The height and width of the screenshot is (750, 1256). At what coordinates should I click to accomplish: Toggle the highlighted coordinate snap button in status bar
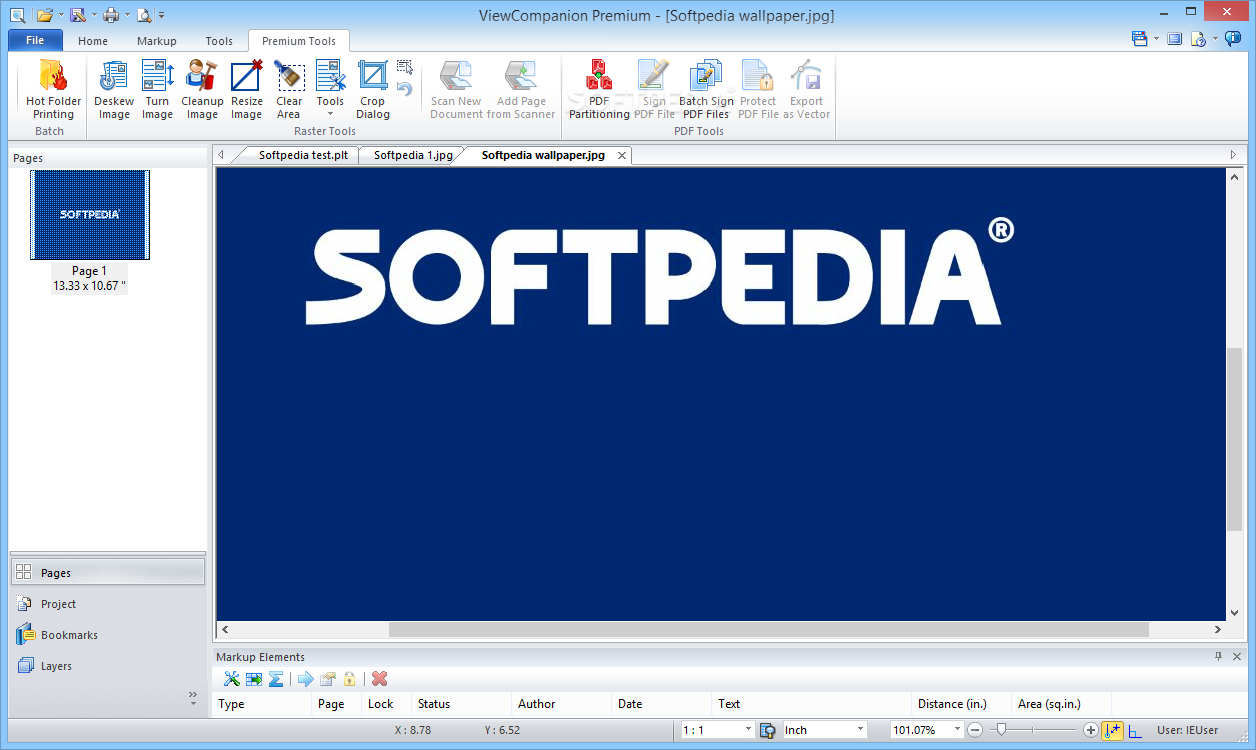(1113, 730)
